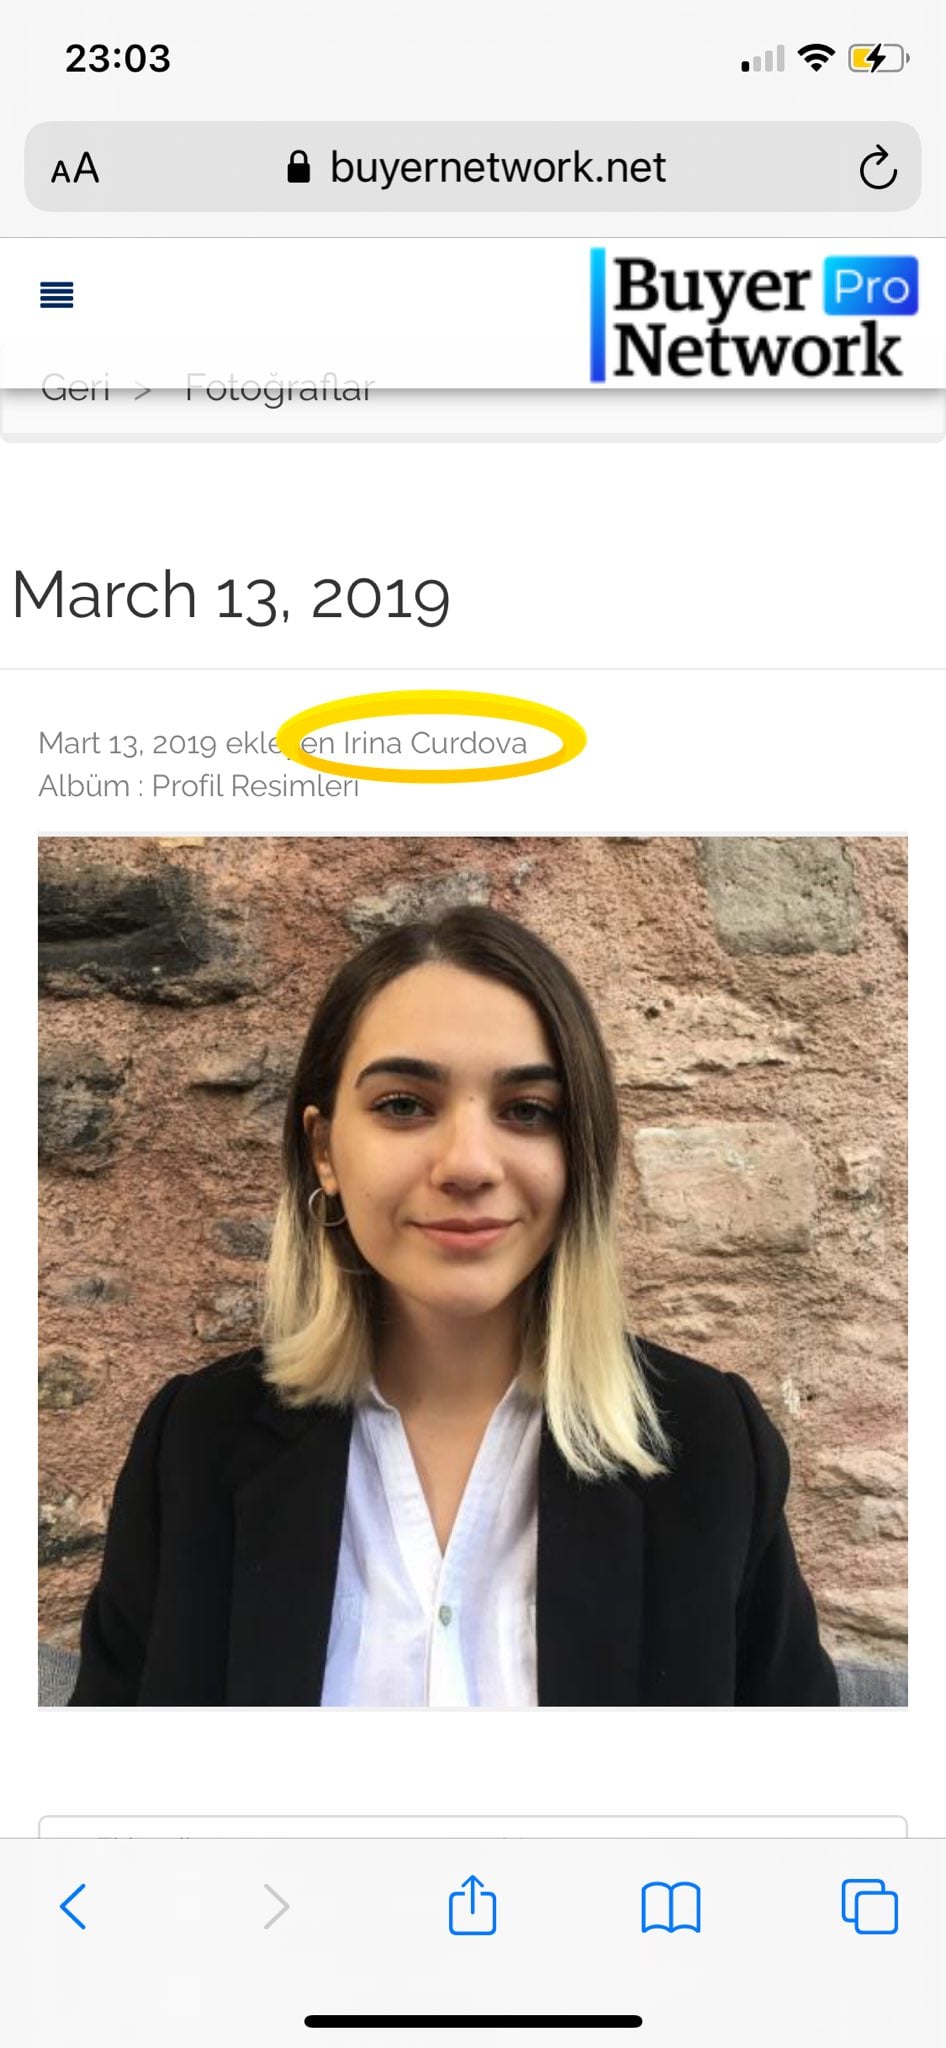The width and height of the screenshot is (946, 2048).
Task: Select the Geri breadcrumb link
Action: click(x=75, y=387)
